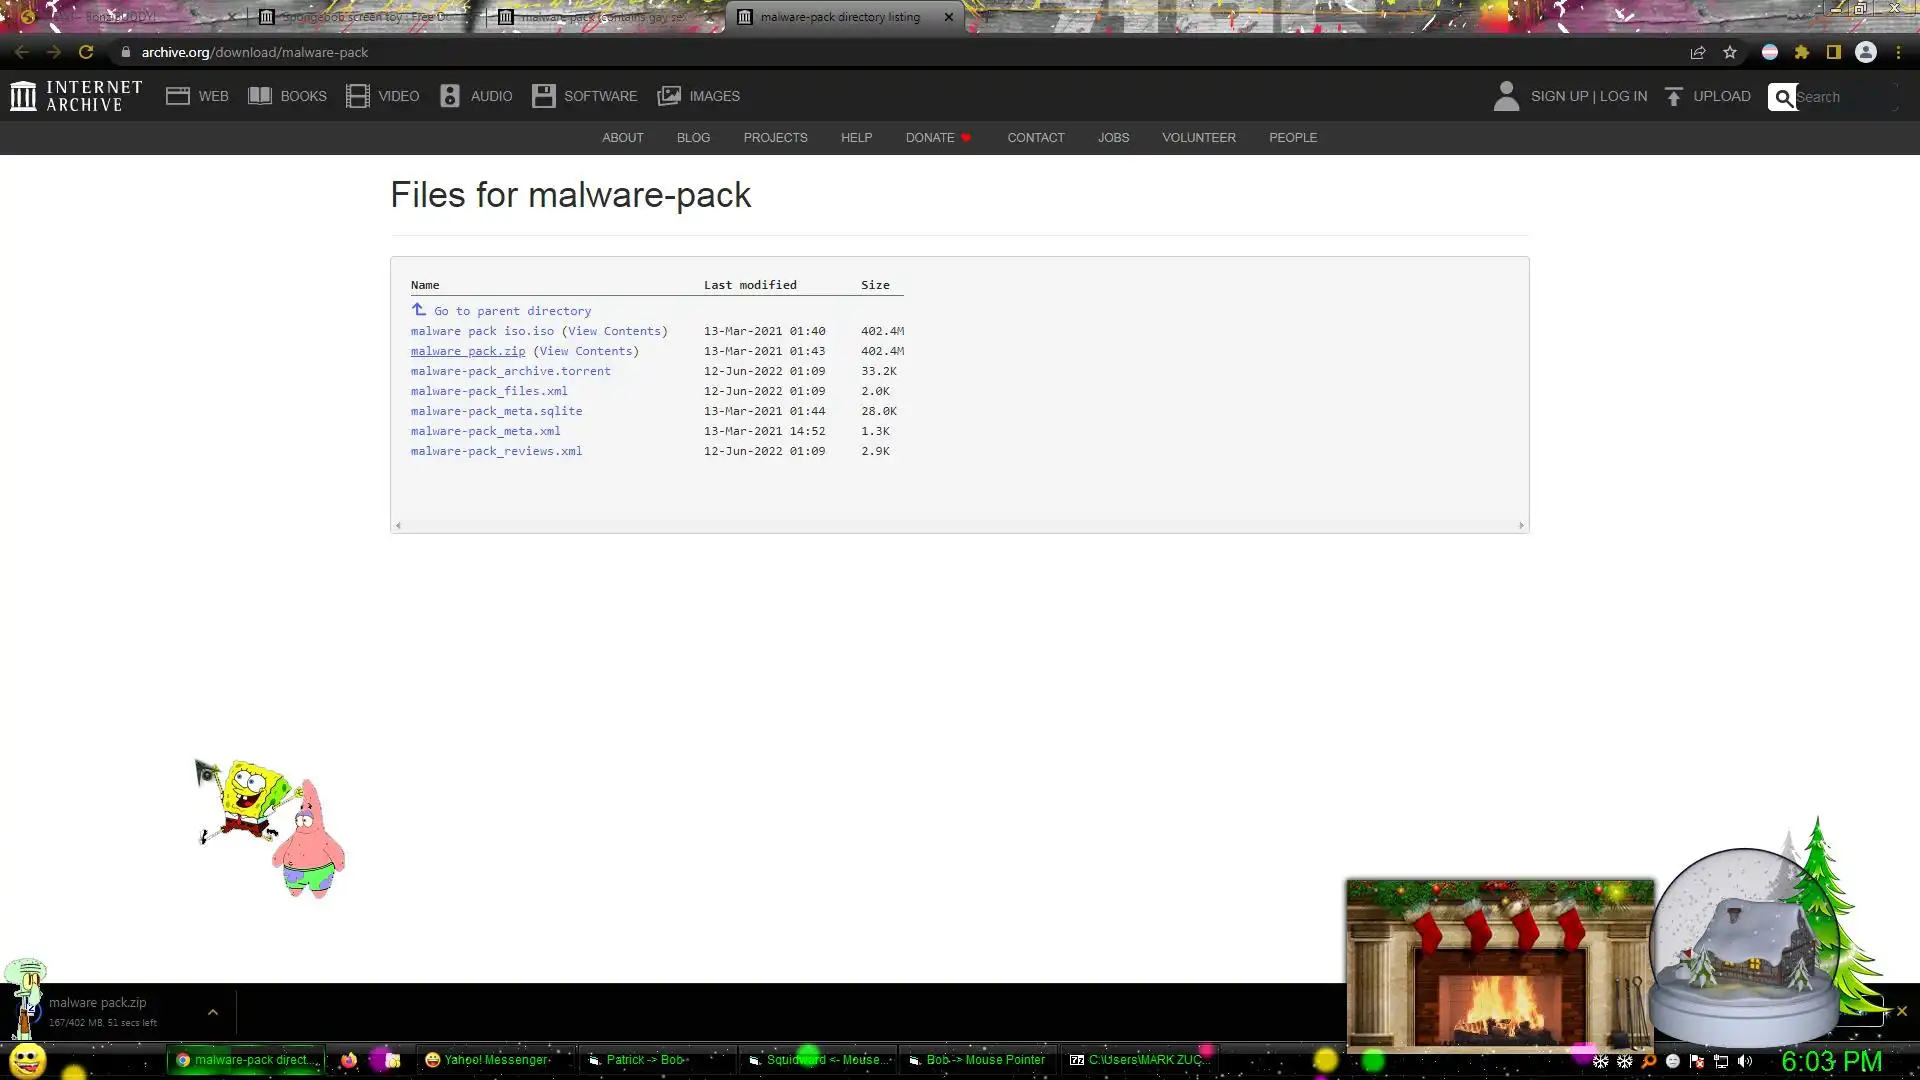Reload the page with the refresh icon
The image size is (1920, 1080).
[86, 52]
